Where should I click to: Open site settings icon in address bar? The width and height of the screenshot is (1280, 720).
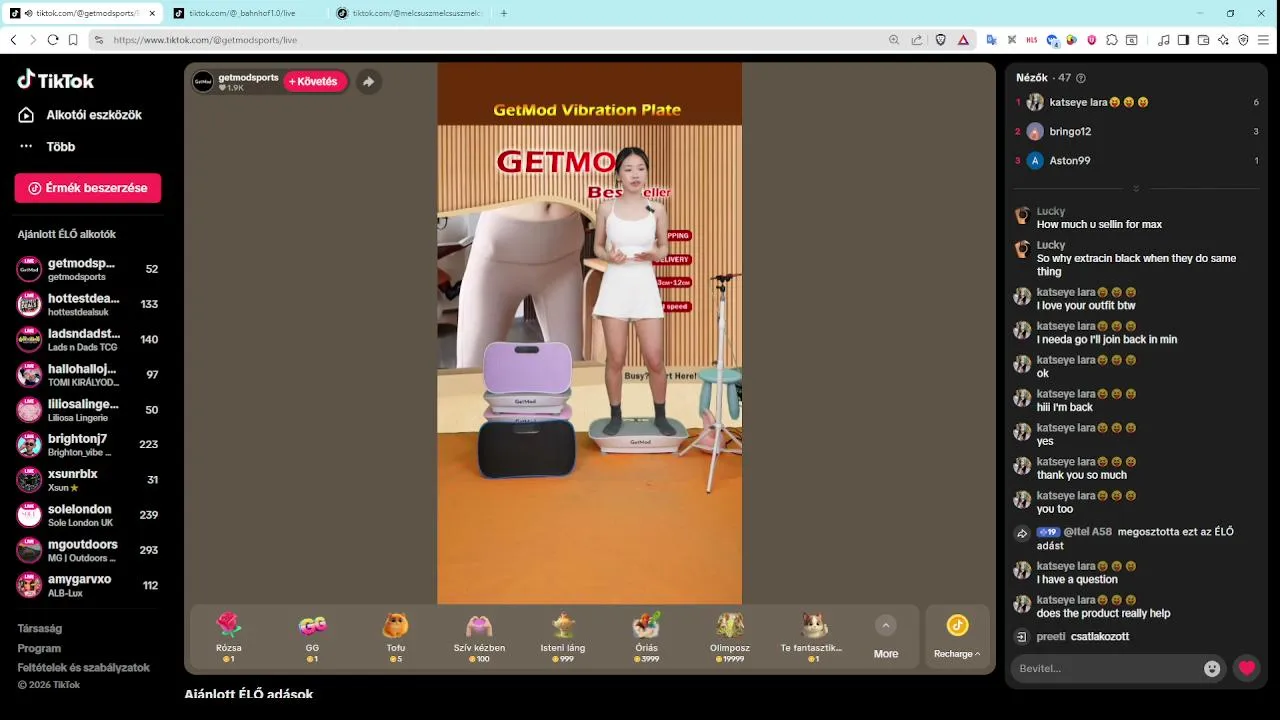(98, 40)
